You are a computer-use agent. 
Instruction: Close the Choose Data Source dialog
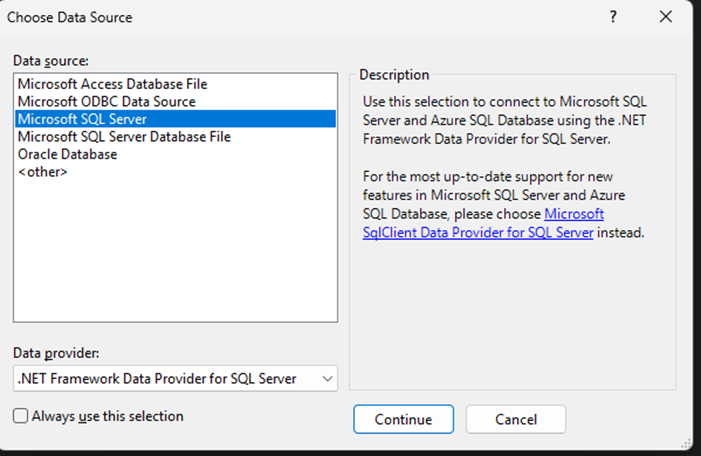(x=666, y=17)
